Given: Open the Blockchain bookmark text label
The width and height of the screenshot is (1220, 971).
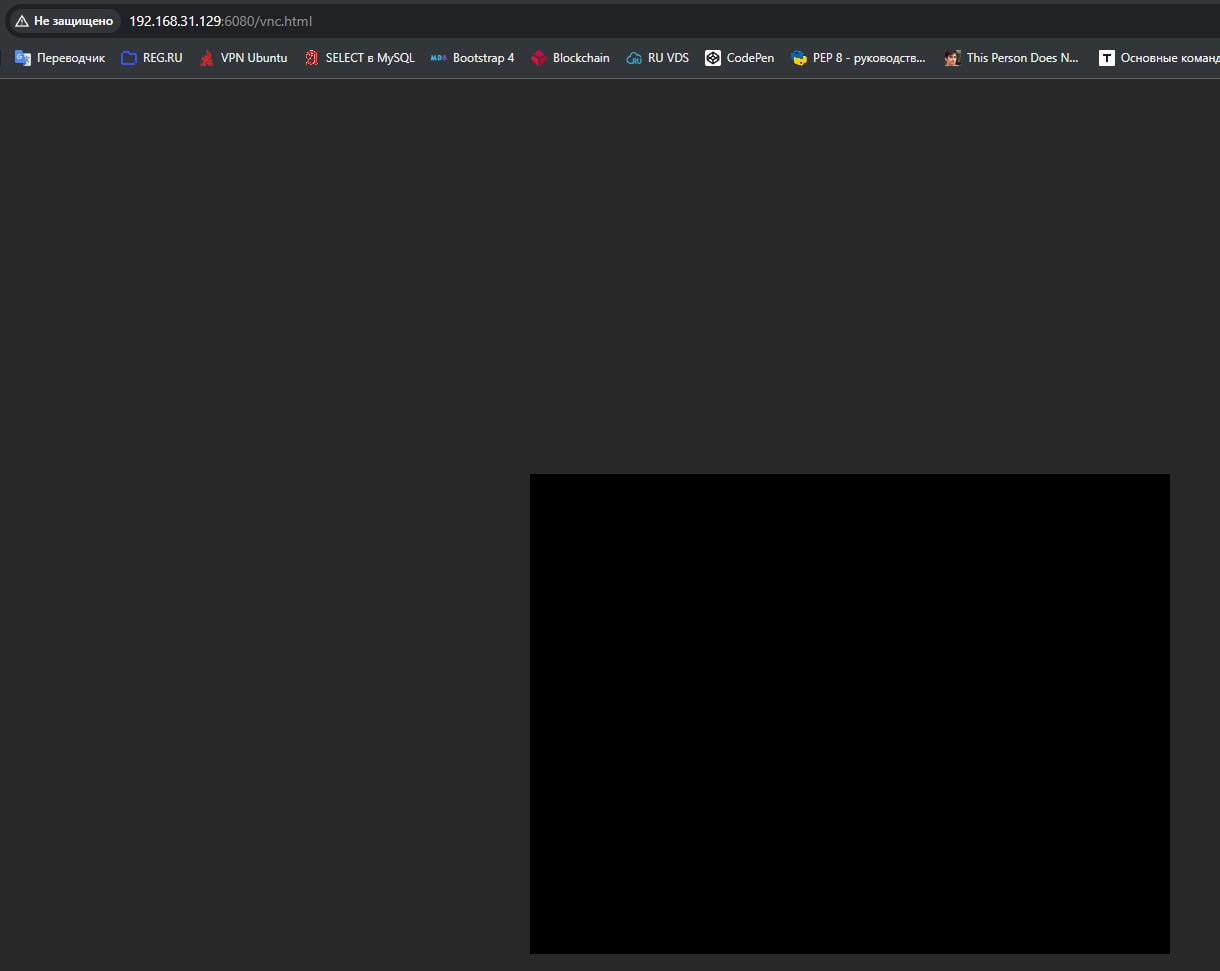Looking at the screenshot, I should [581, 58].
